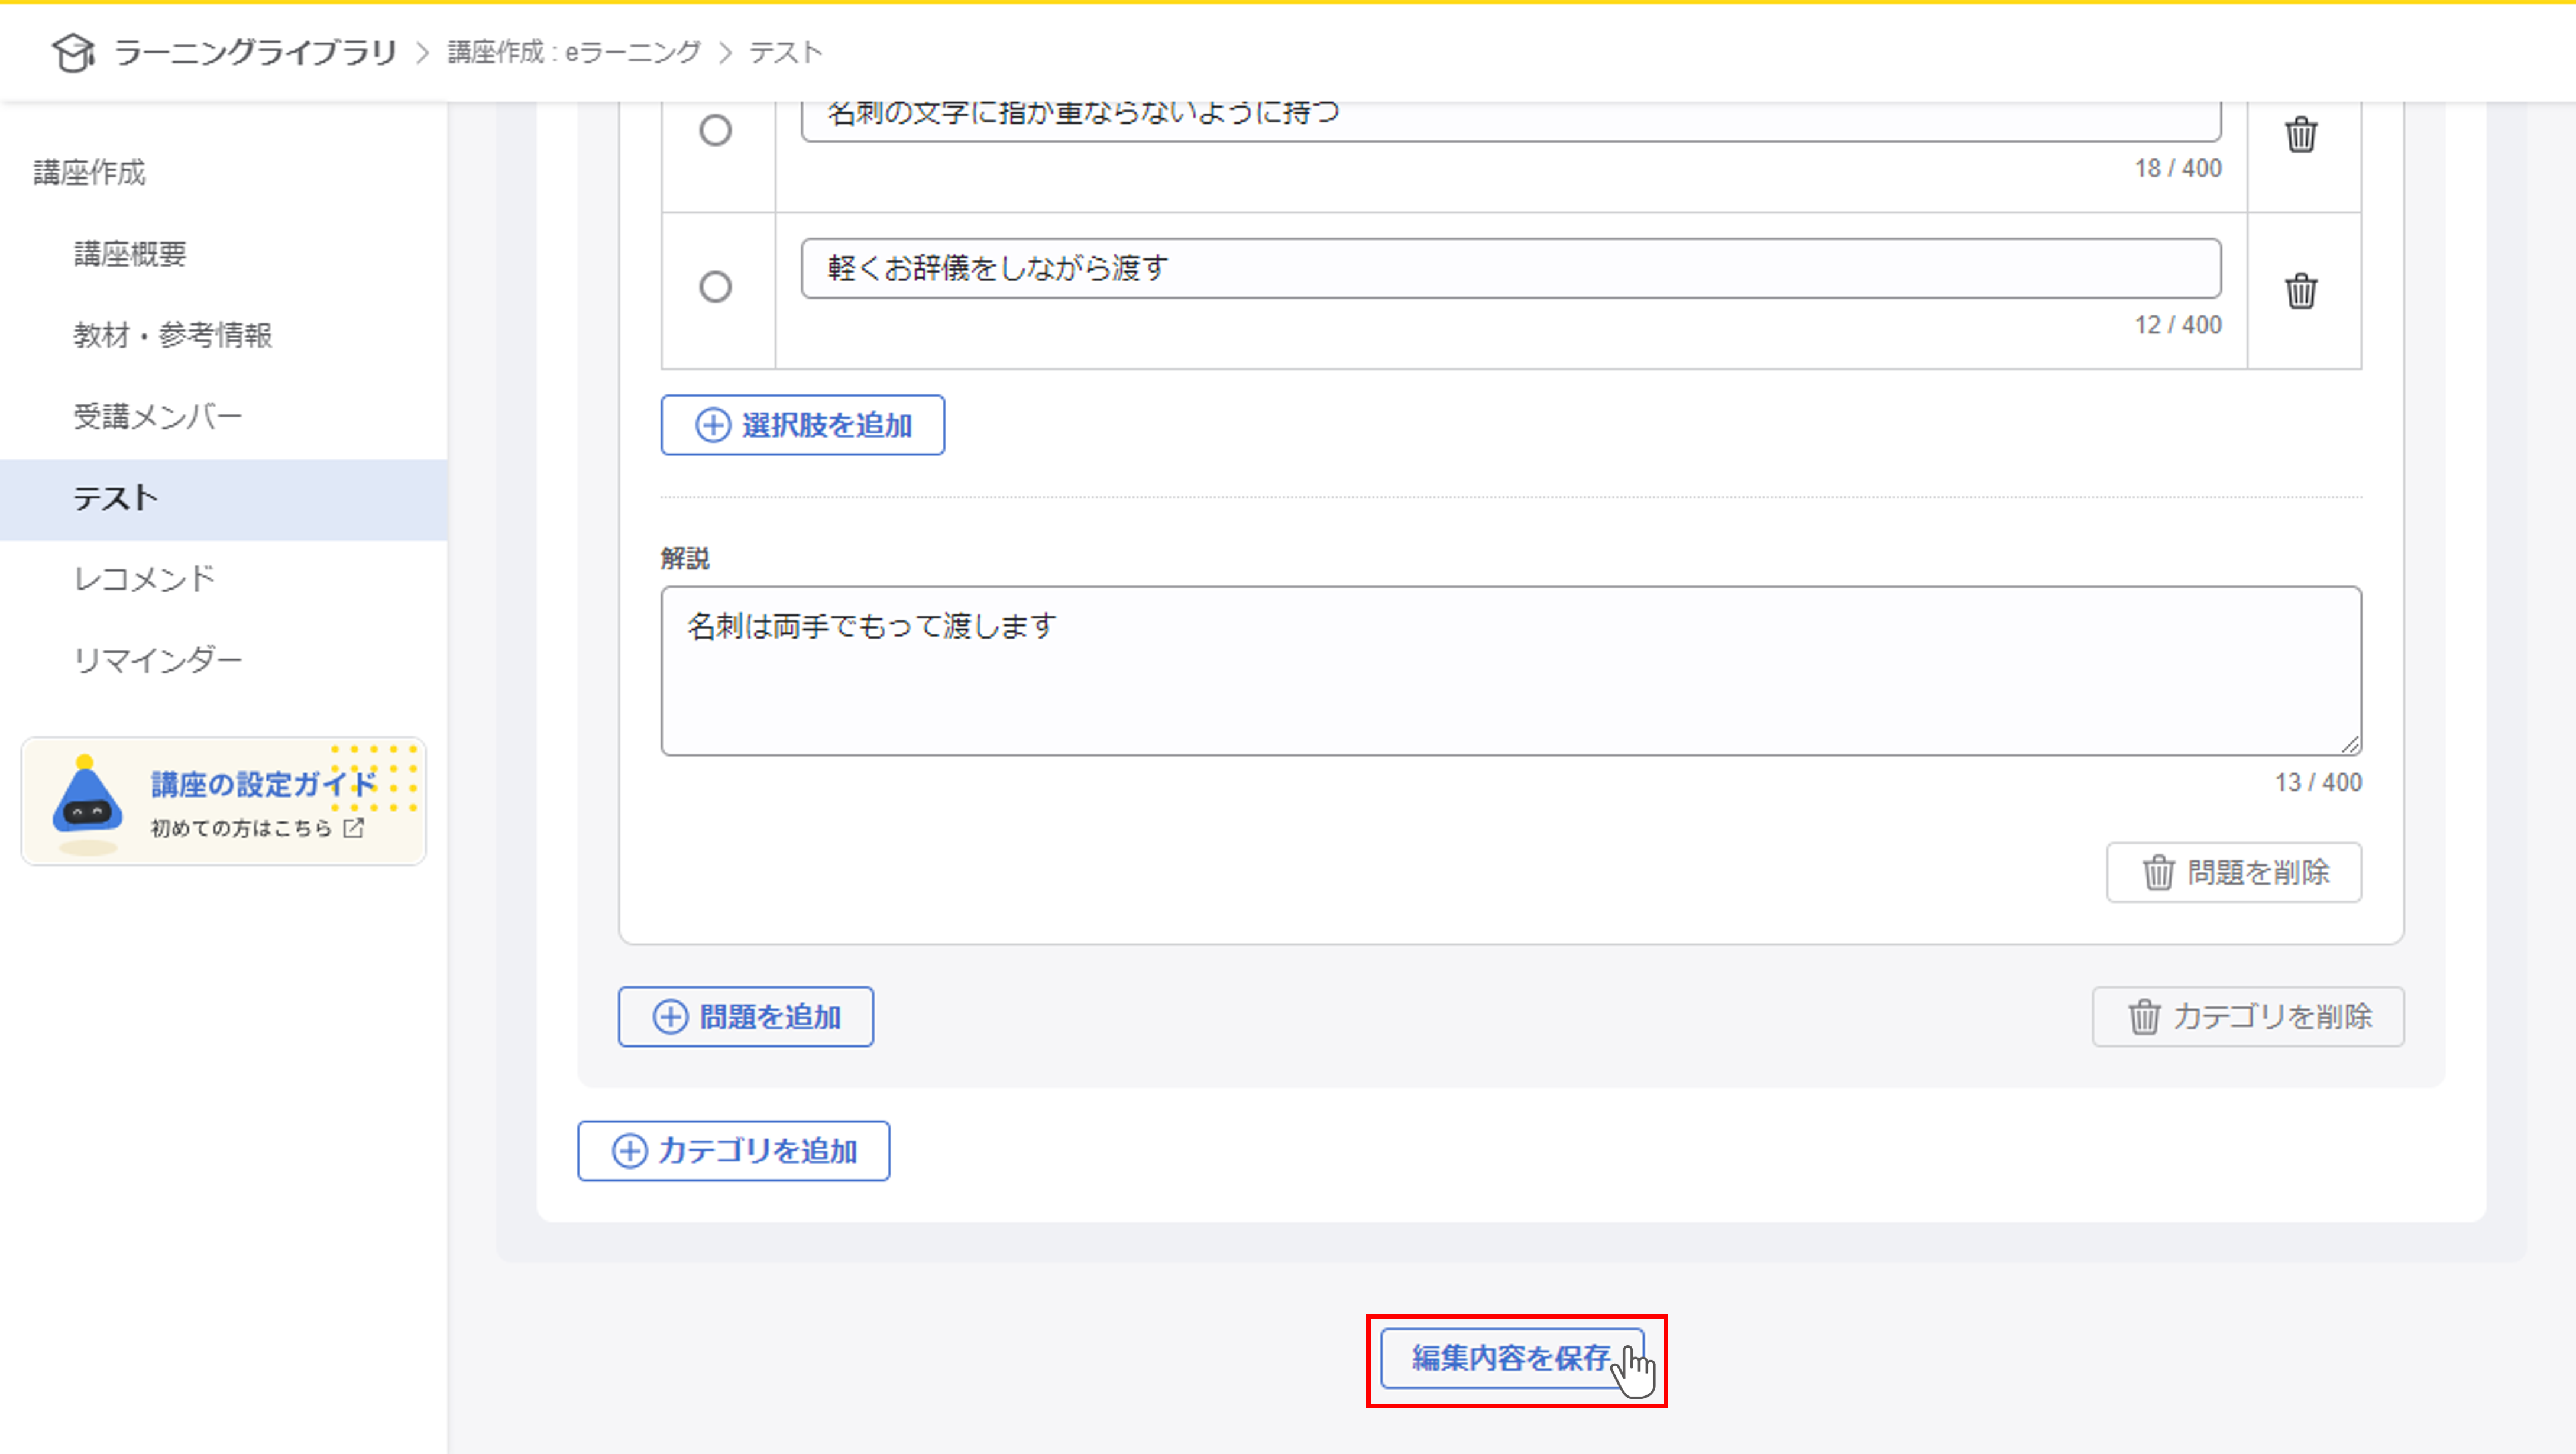The image size is (2576, 1454).
Task: Select radio for 軽くお辞儀をしながら渡す
Action: pos(715,287)
